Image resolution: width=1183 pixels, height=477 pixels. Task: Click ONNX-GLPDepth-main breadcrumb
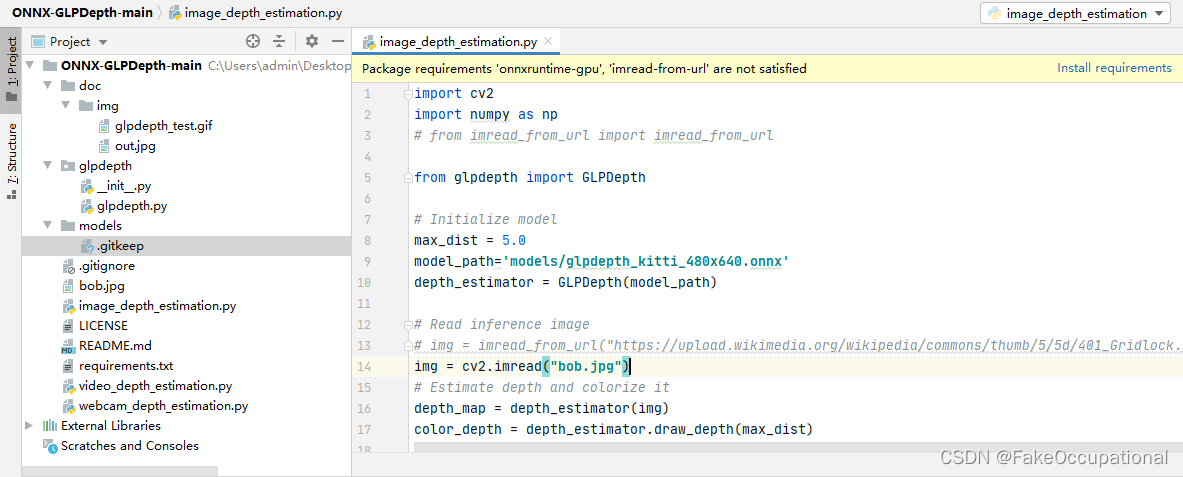[82, 13]
